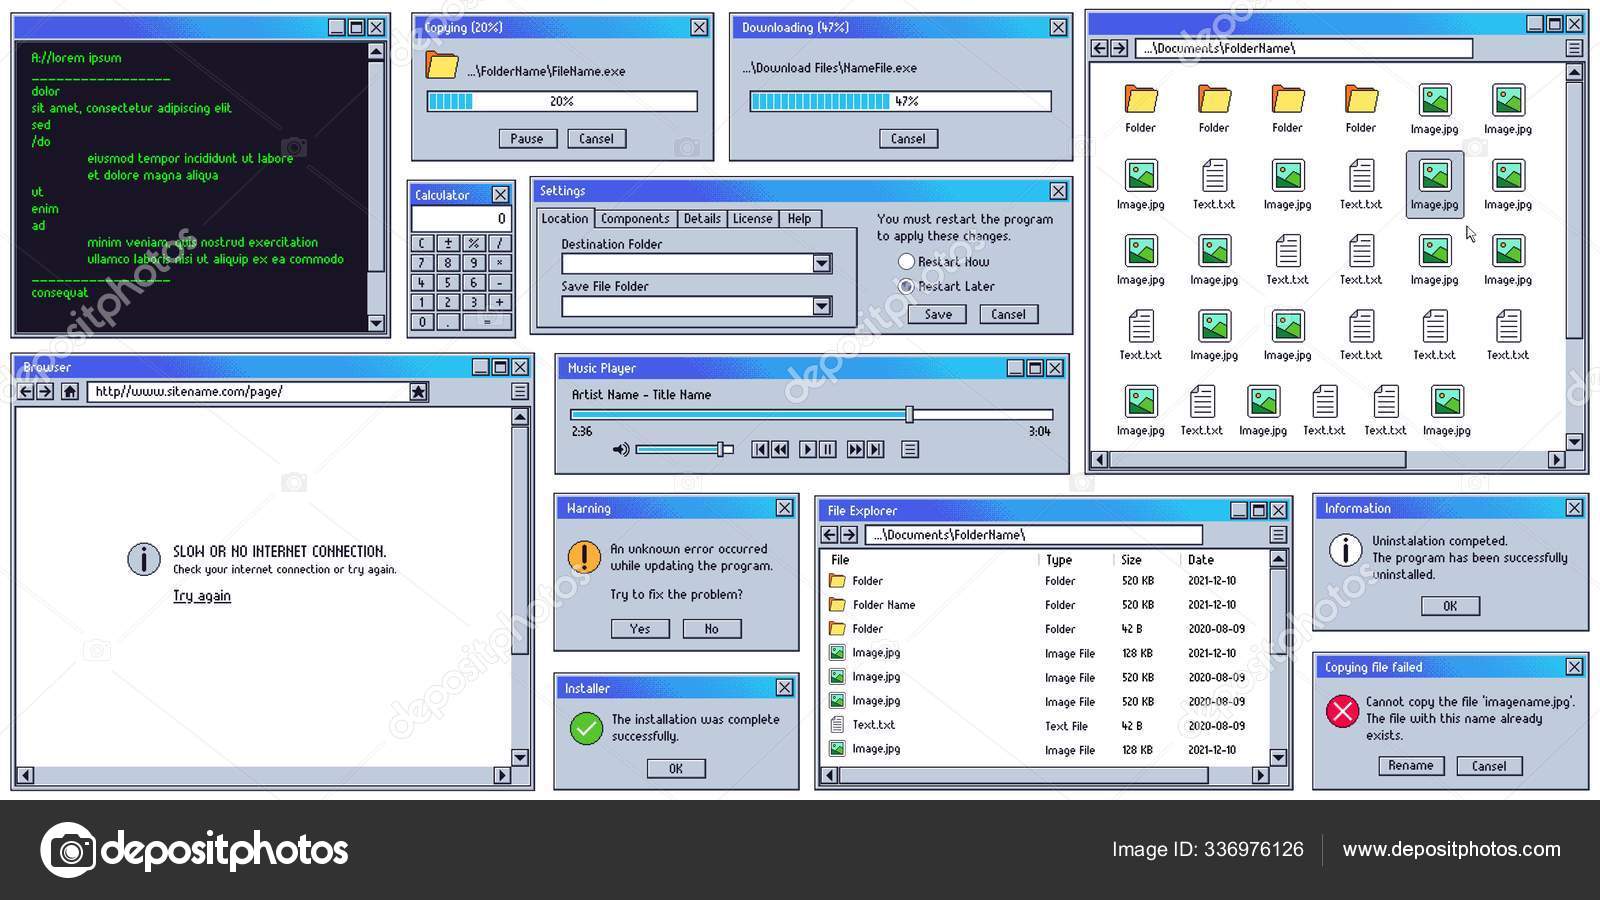Sort by the Type column in File Explorer
The width and height of the screenshot is (1600, 900).
1058,560
